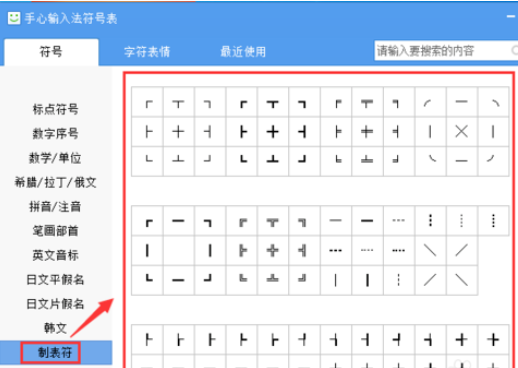Insert the thin top-left corner symbol ┌
This screenshot has height=368, width=518.
[148, 102]
